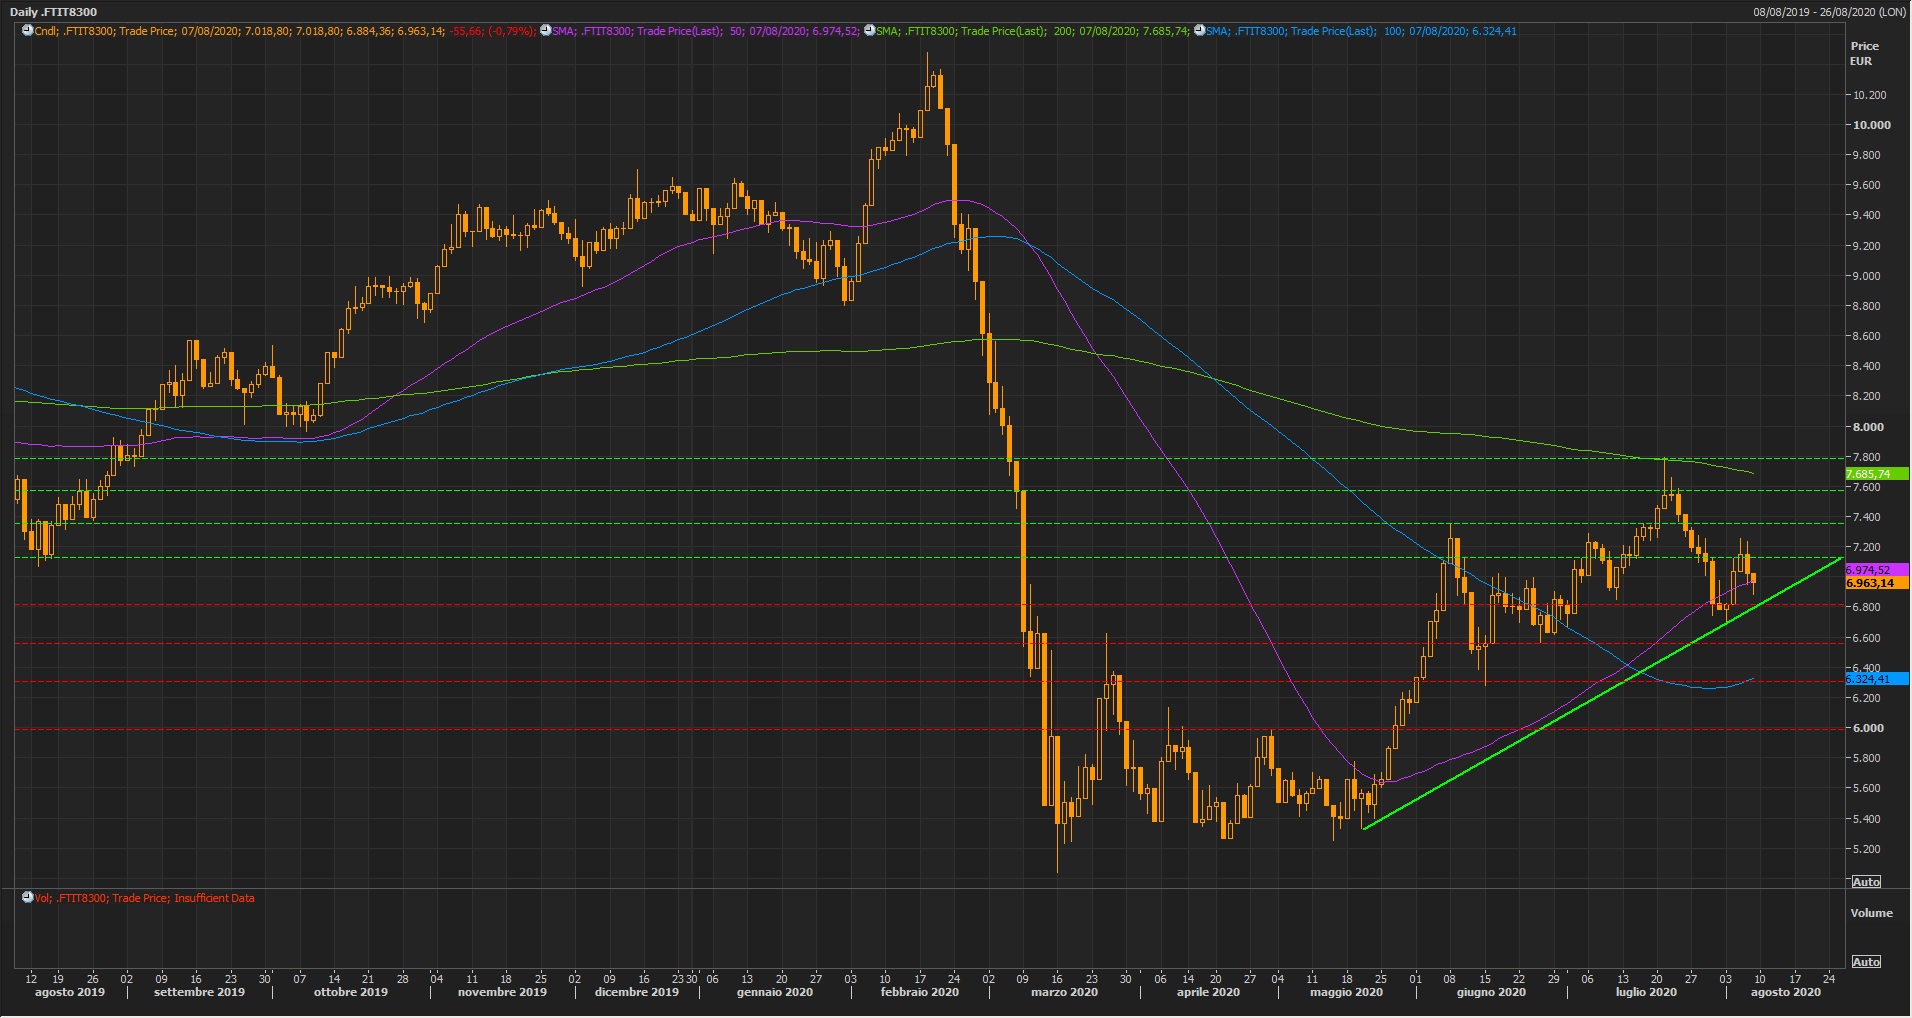Image resolution: width=1912 pixels, height=1018 pixels.
Task: Click the clock icon before purple SMA 50
Action: tap(545, 31)
